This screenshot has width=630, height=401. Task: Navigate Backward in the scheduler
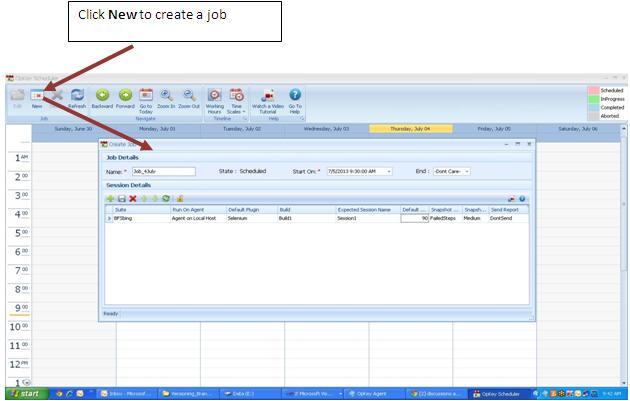point(102,96)
